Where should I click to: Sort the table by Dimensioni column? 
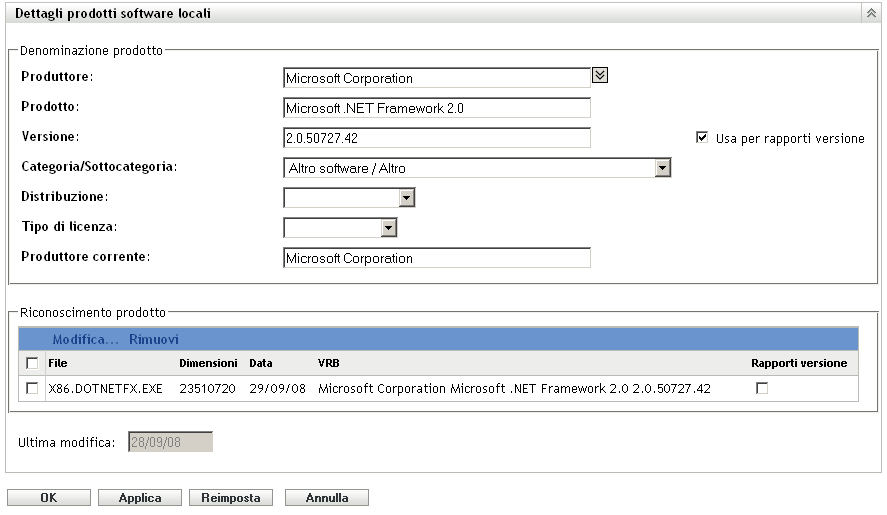(208, 363)
